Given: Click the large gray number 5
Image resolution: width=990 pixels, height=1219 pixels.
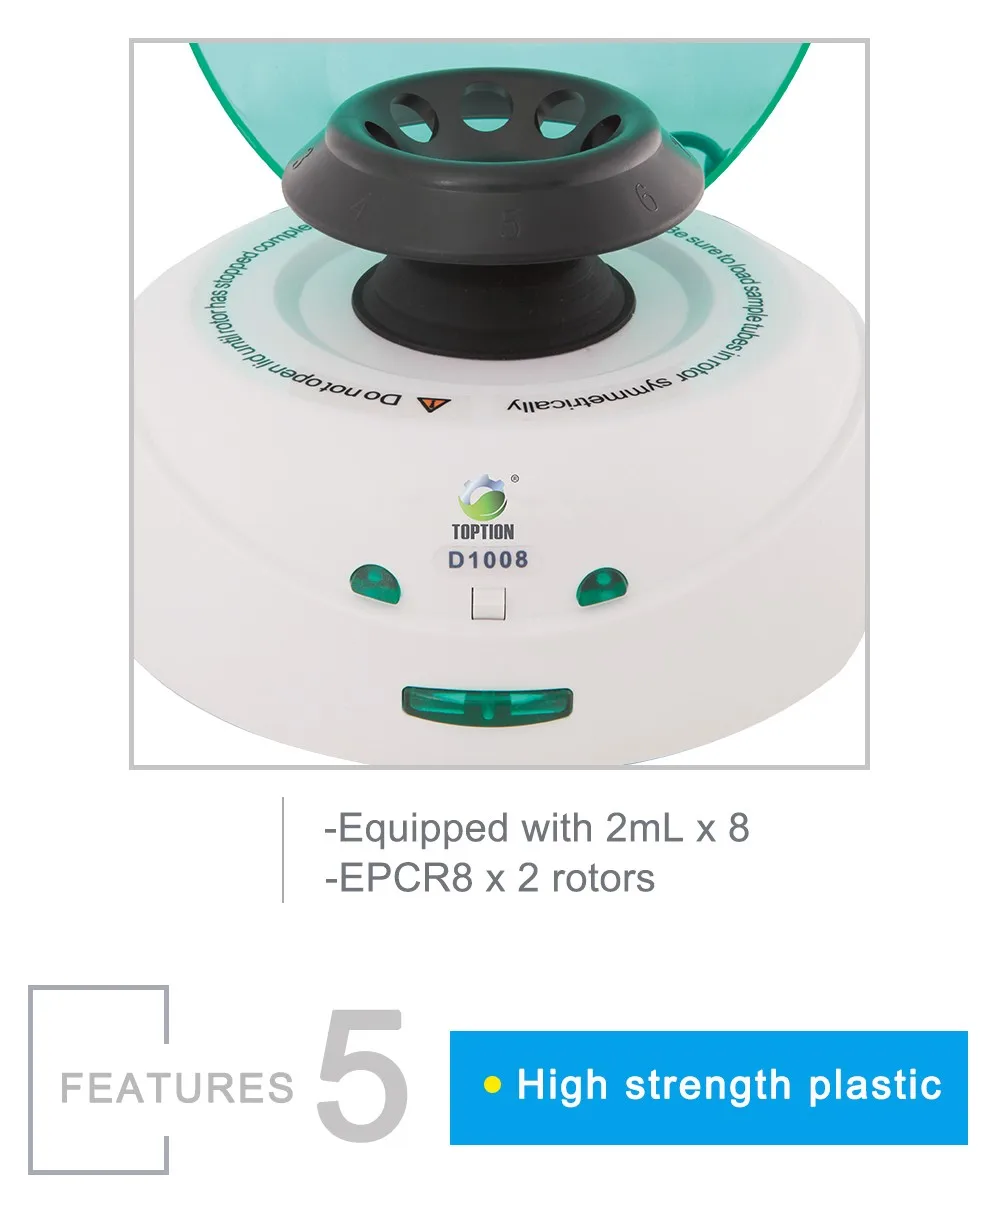Looking at the screenshot, I should point(362,1075).
